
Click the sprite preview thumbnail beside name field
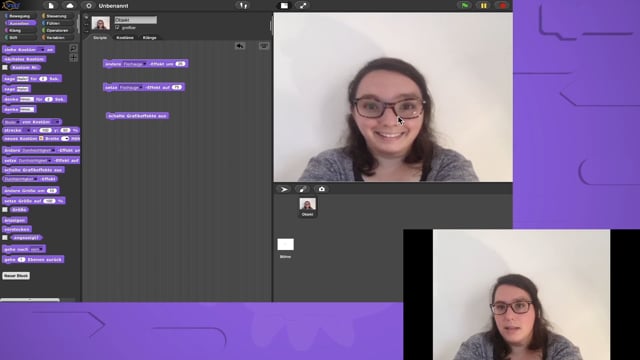pyautogui.click(x=100, y=23)
